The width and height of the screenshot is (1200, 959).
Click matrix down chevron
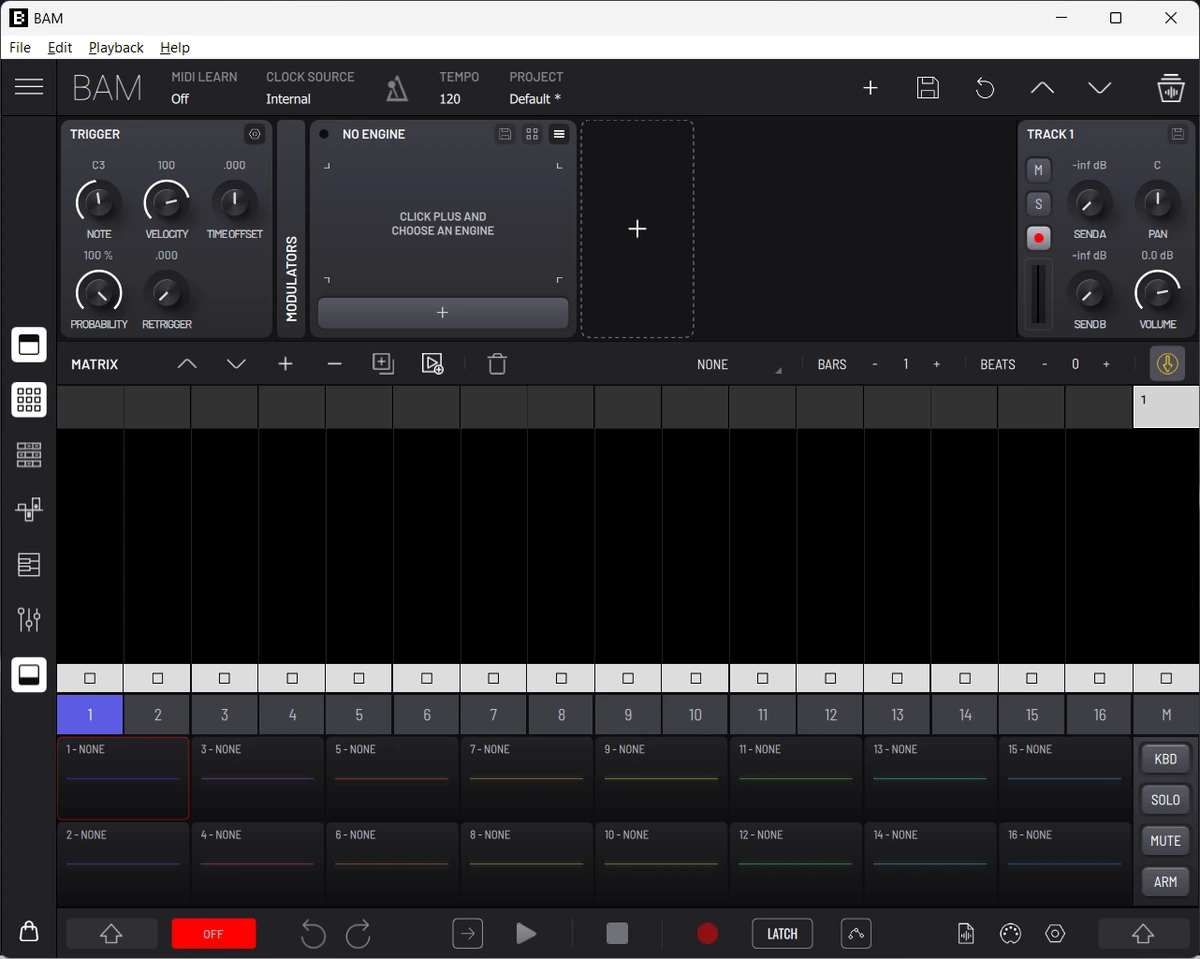[236, 364]
